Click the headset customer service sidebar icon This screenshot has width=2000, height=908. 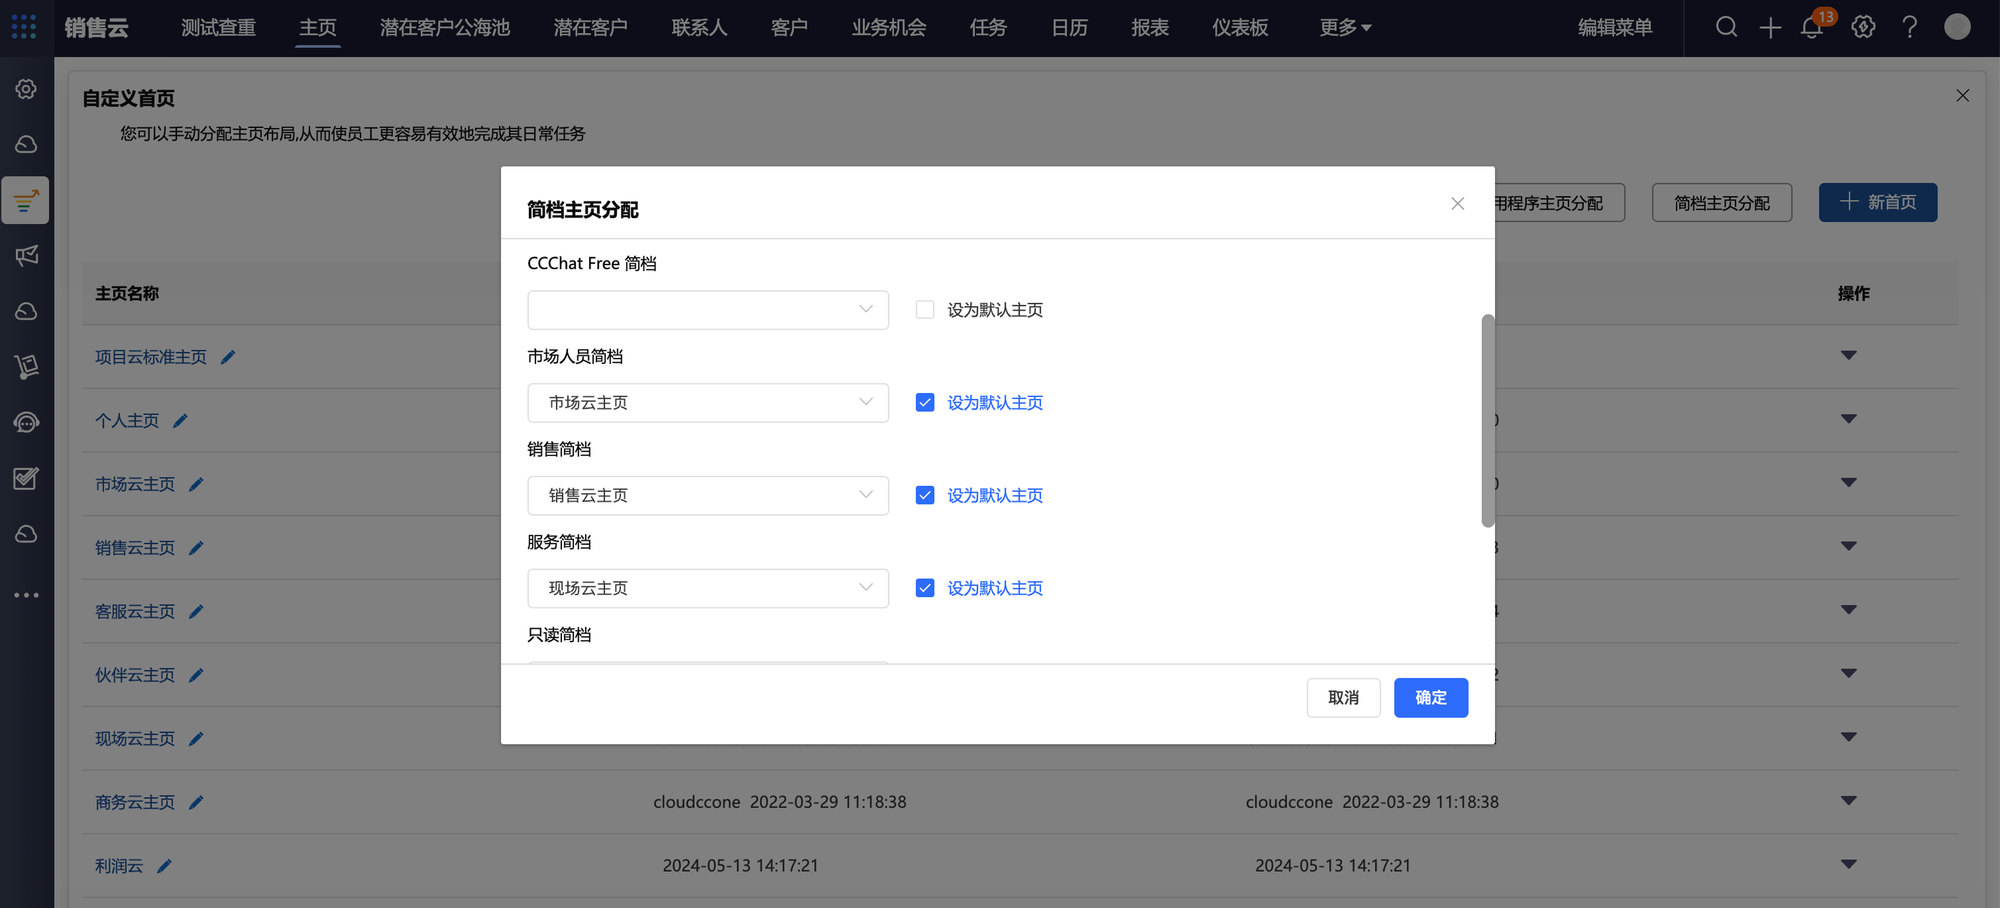click(27, 422)
